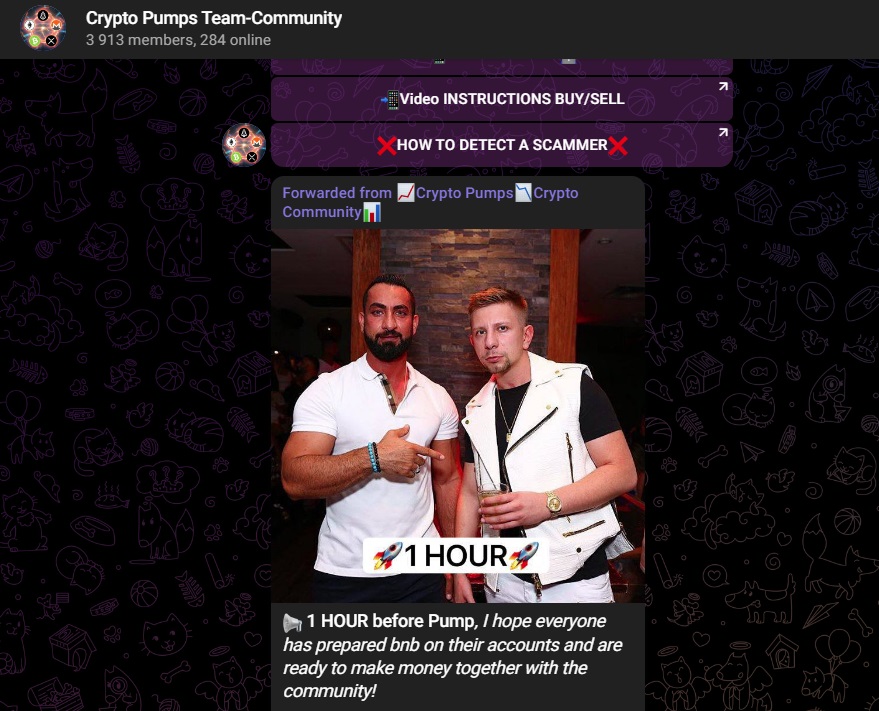This screenshot has height=711, width=879.
Task: Click the megaphone emoji in the caption
Action: pos(292,622)
